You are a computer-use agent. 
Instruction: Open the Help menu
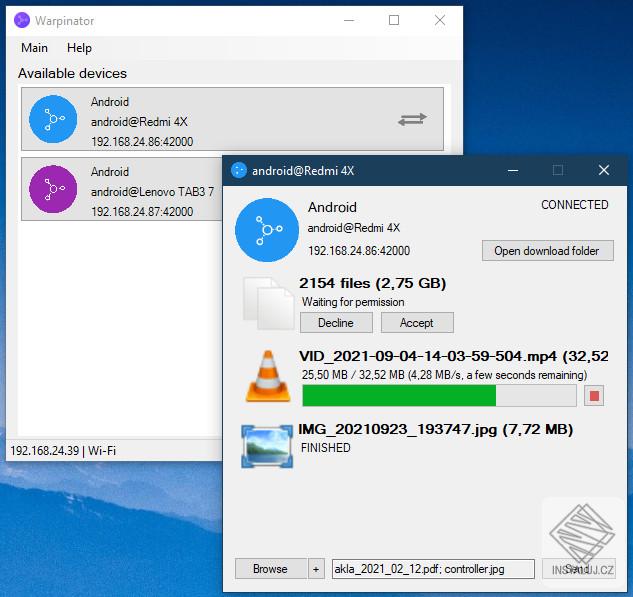click(x=80, y=48)
